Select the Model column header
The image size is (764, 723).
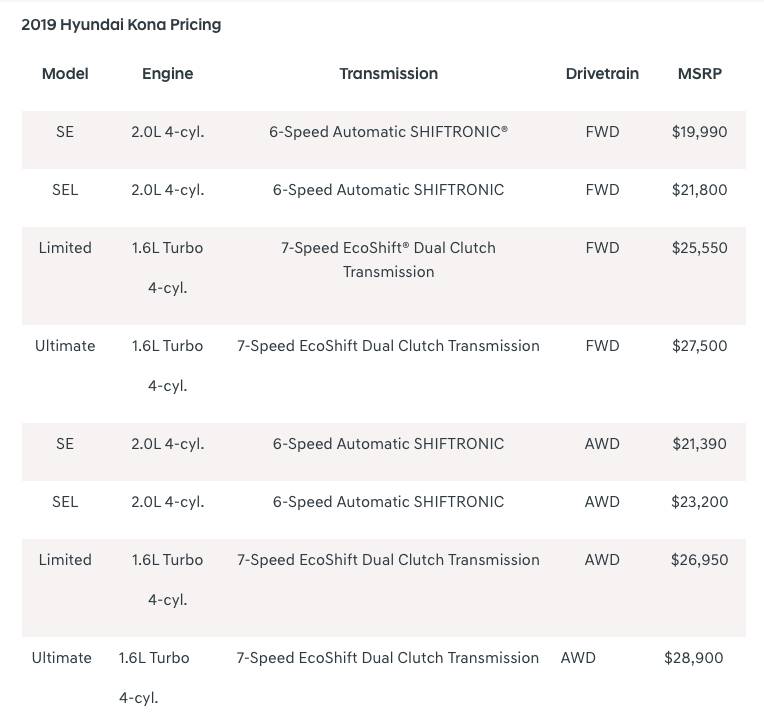(x=65, y=74)
